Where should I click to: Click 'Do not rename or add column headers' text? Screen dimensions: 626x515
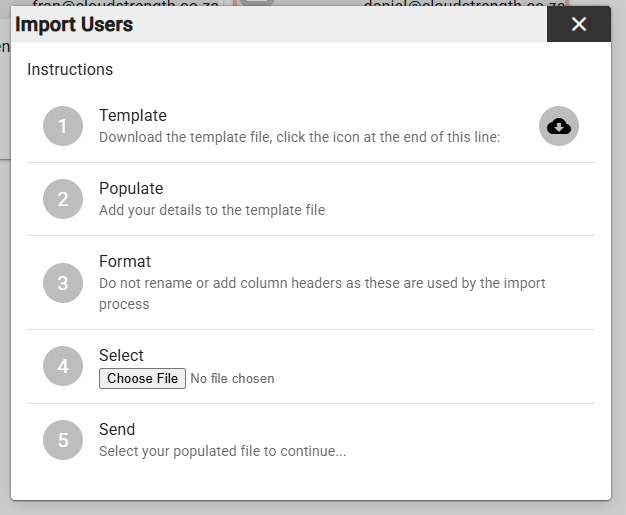point(322,293)
